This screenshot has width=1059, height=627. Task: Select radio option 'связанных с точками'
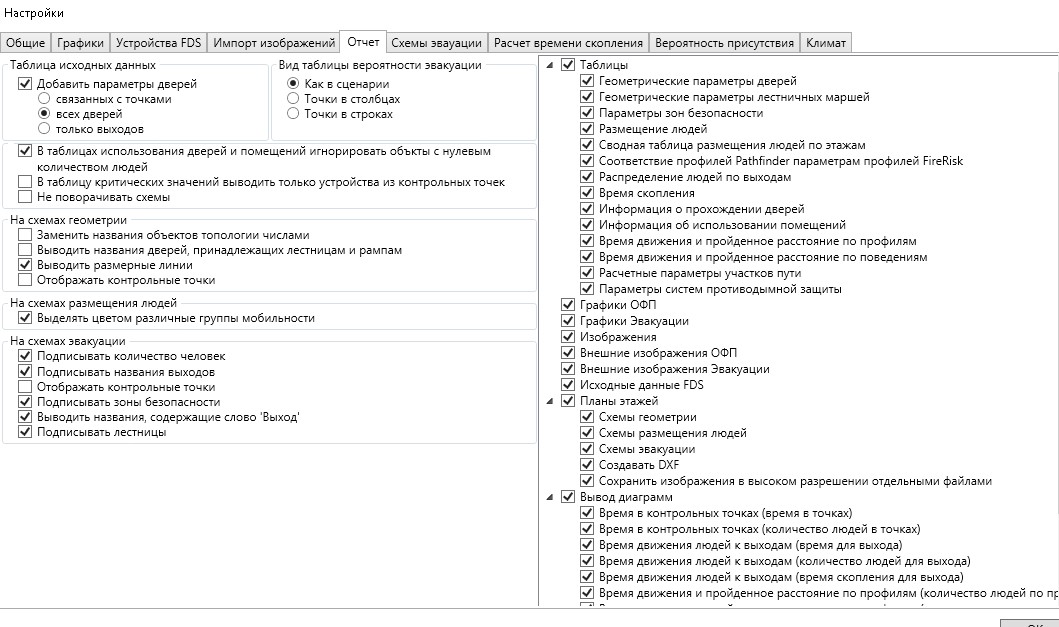(x=44, y=99)
